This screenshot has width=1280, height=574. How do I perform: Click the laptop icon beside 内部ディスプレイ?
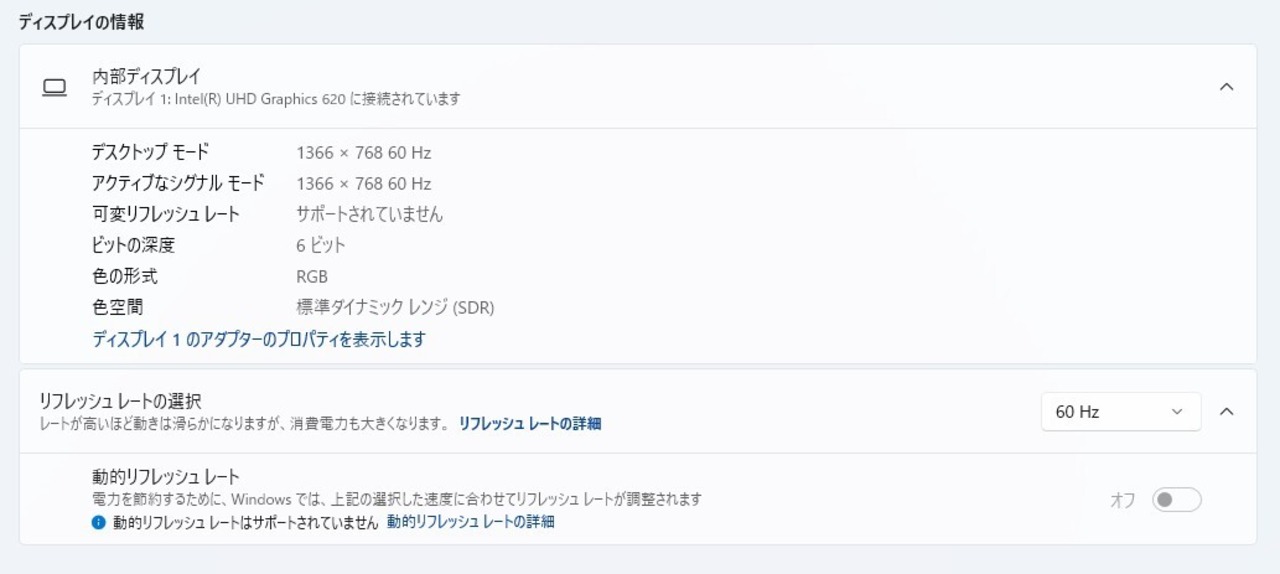click(x=54, y=87)
